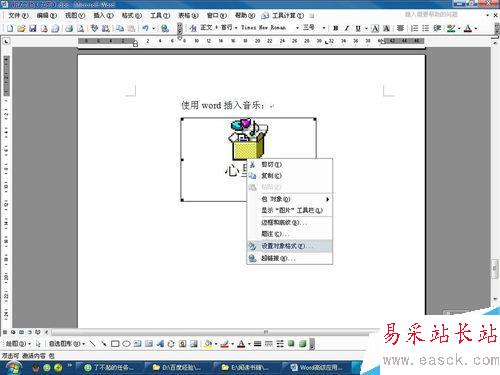Choose 边框和底纹 in context menu
This screenshot has width=500, height=375.
290,222
